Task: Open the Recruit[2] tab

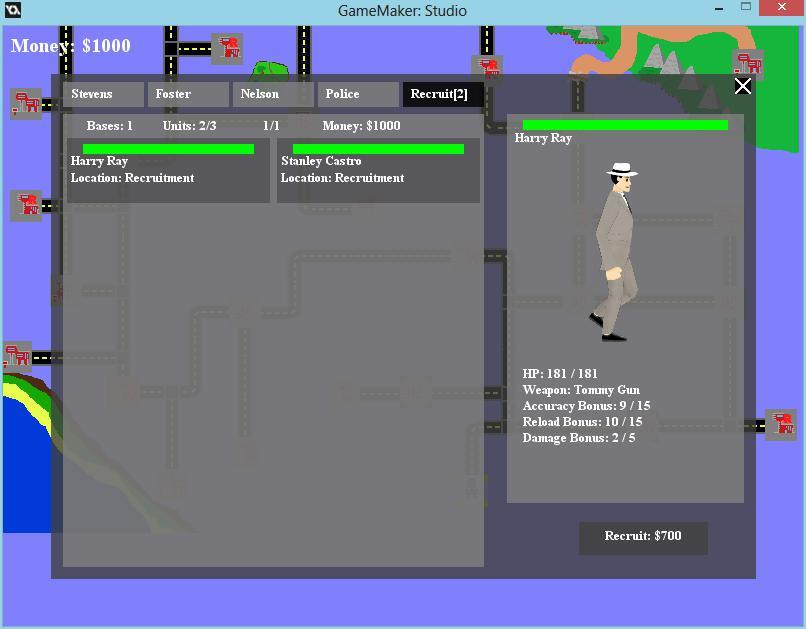Action: [443, 94]
